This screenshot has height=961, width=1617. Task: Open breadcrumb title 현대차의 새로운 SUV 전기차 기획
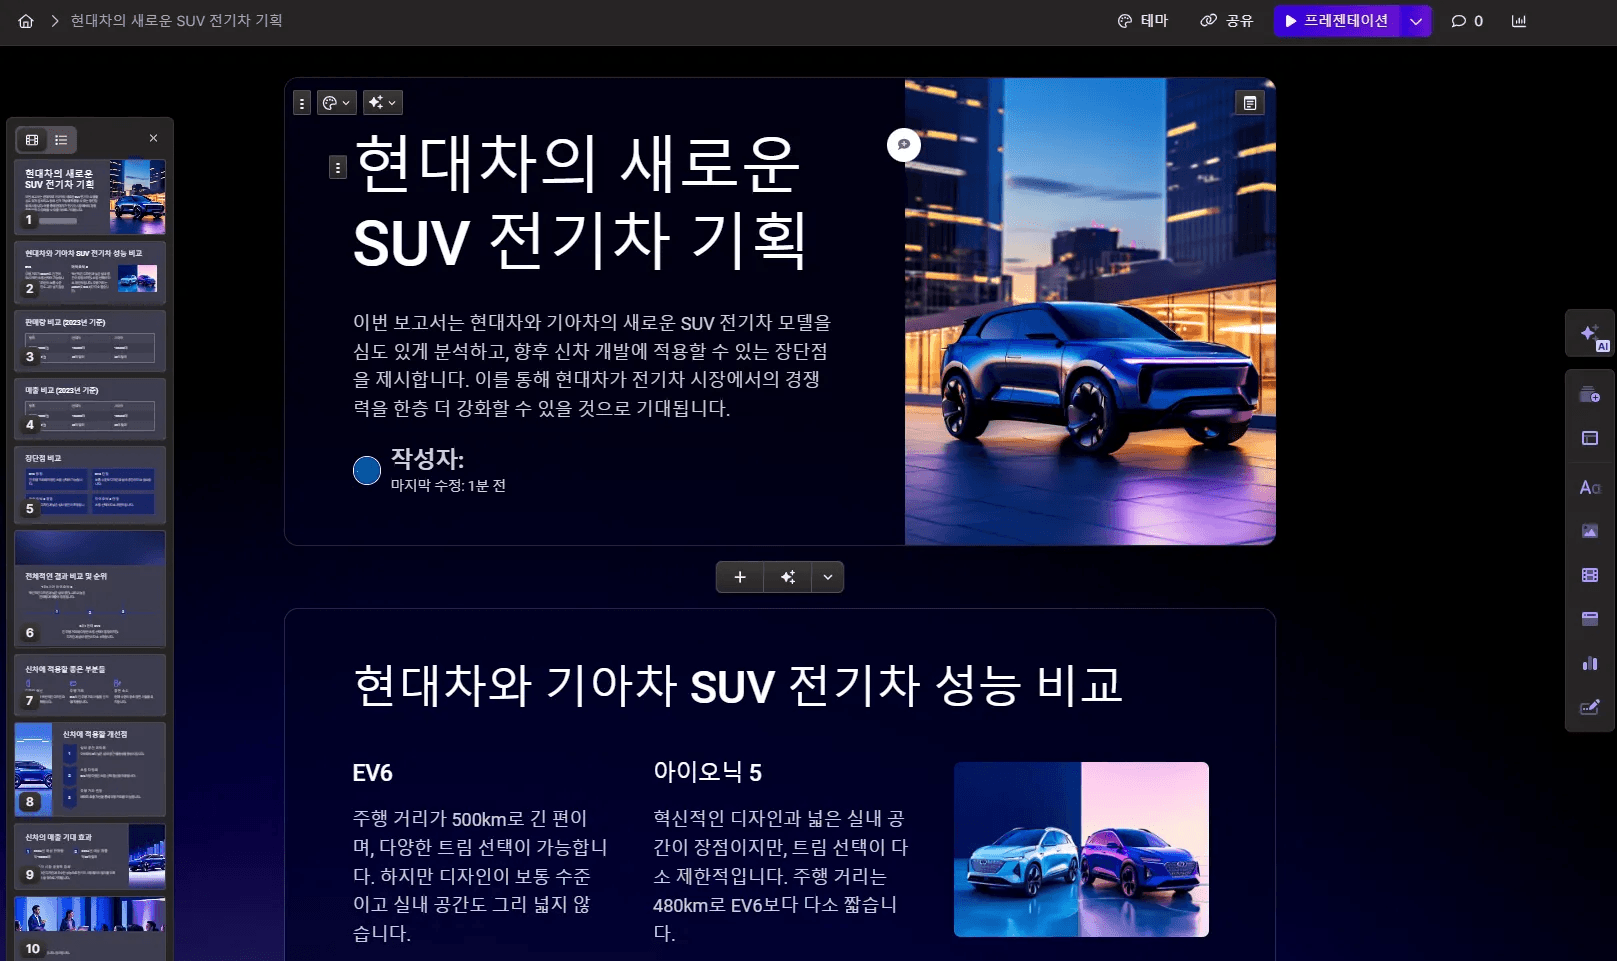tap(176, 21)
